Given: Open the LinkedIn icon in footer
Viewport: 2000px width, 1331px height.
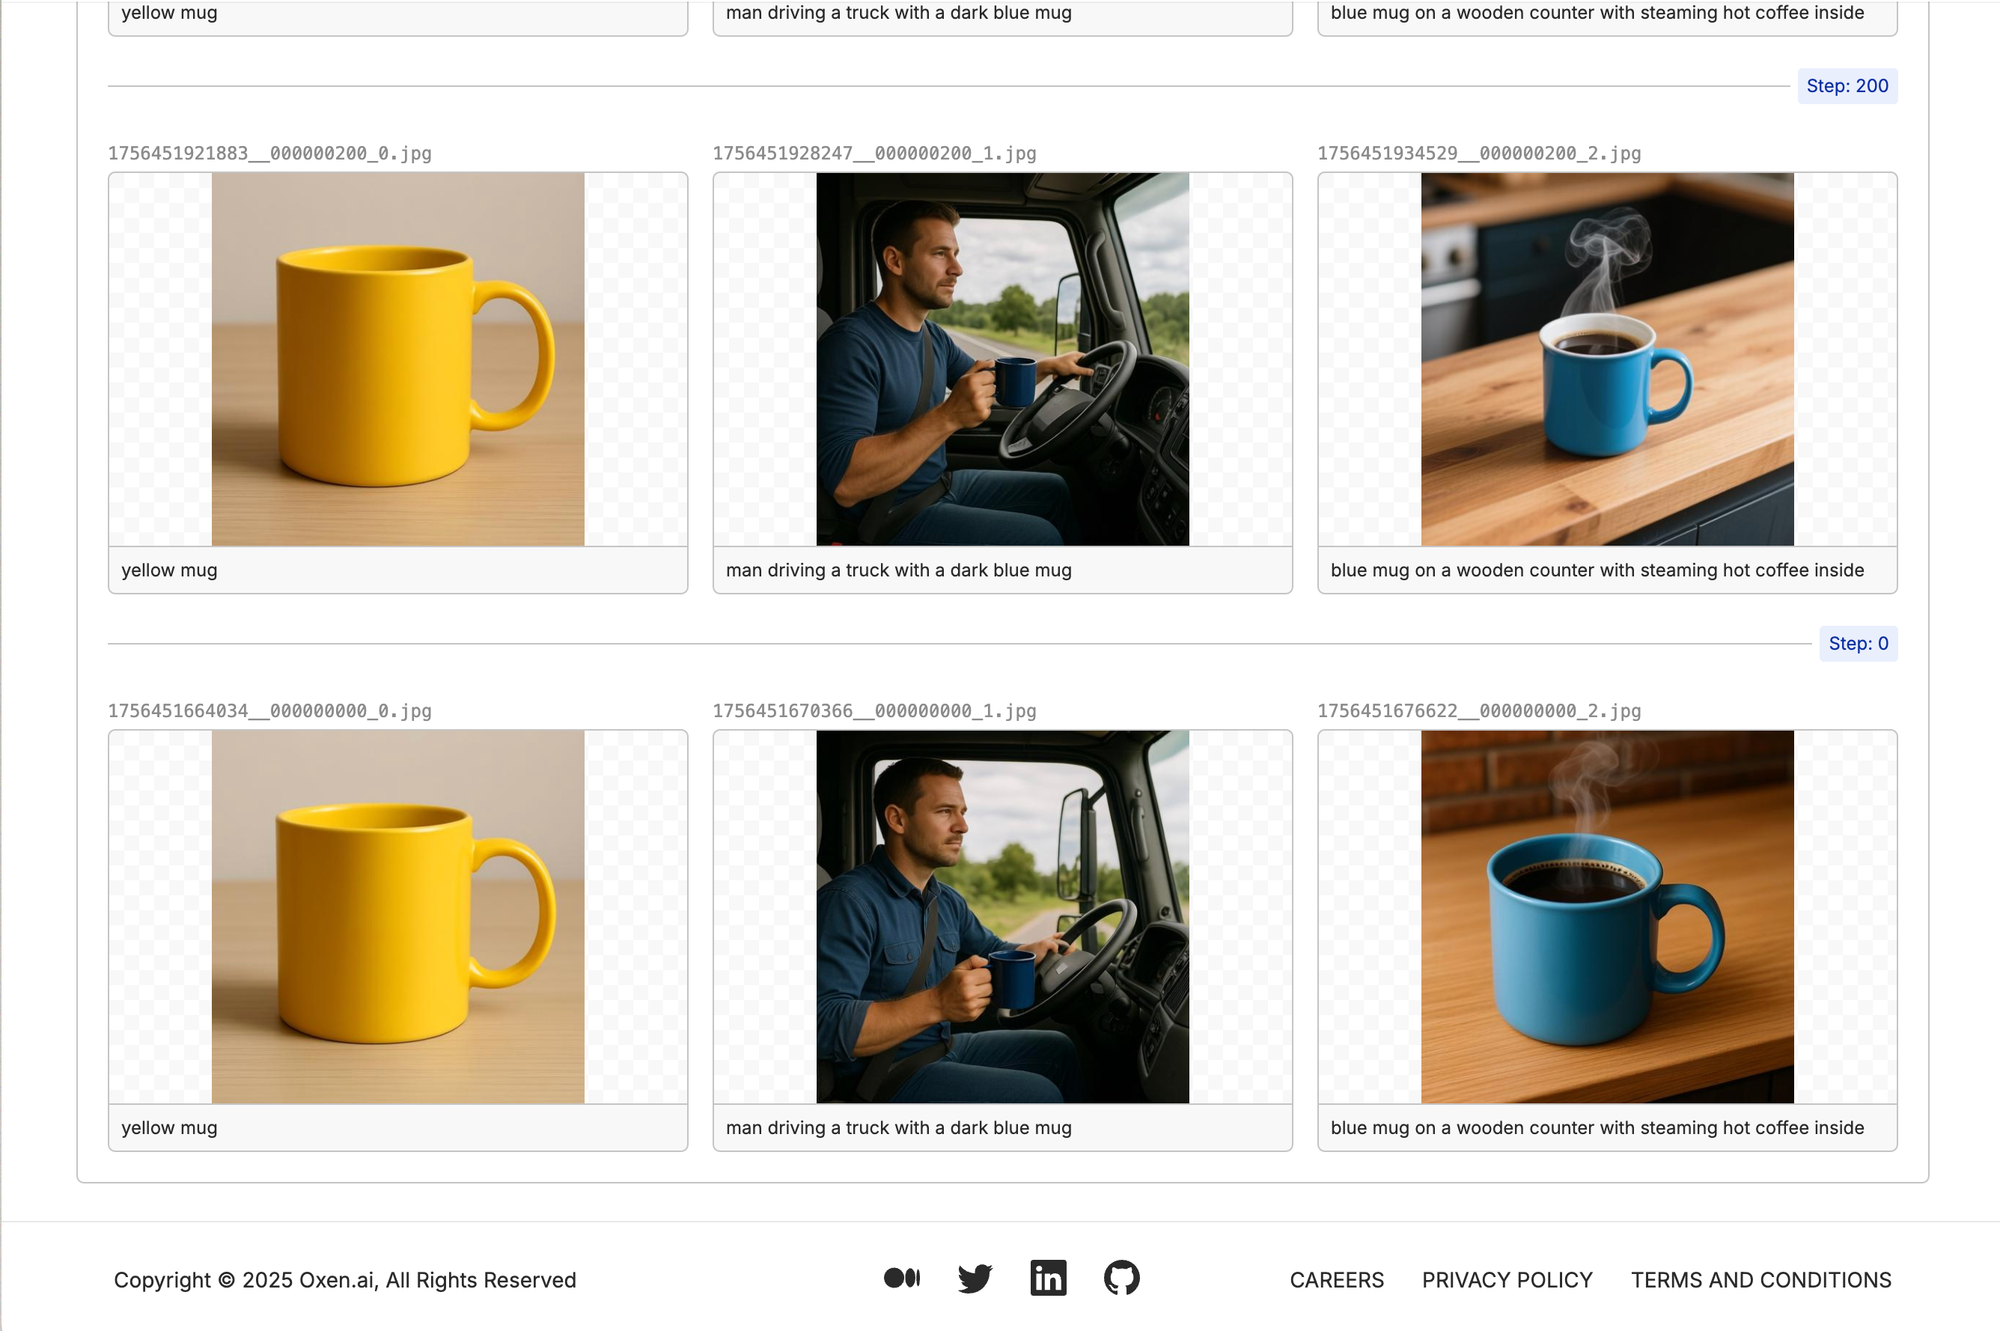Looking at the screenshot, I should (1048, 1278).
